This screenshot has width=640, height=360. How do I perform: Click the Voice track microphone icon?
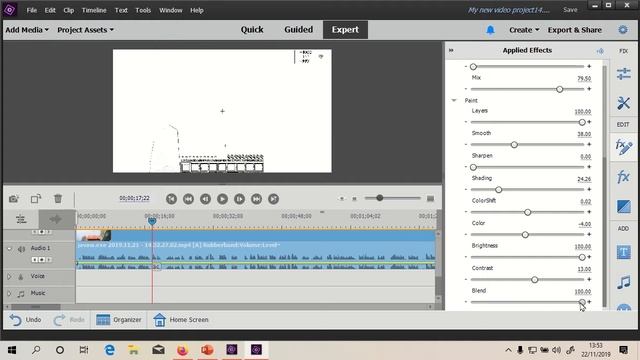coord(21,277)
